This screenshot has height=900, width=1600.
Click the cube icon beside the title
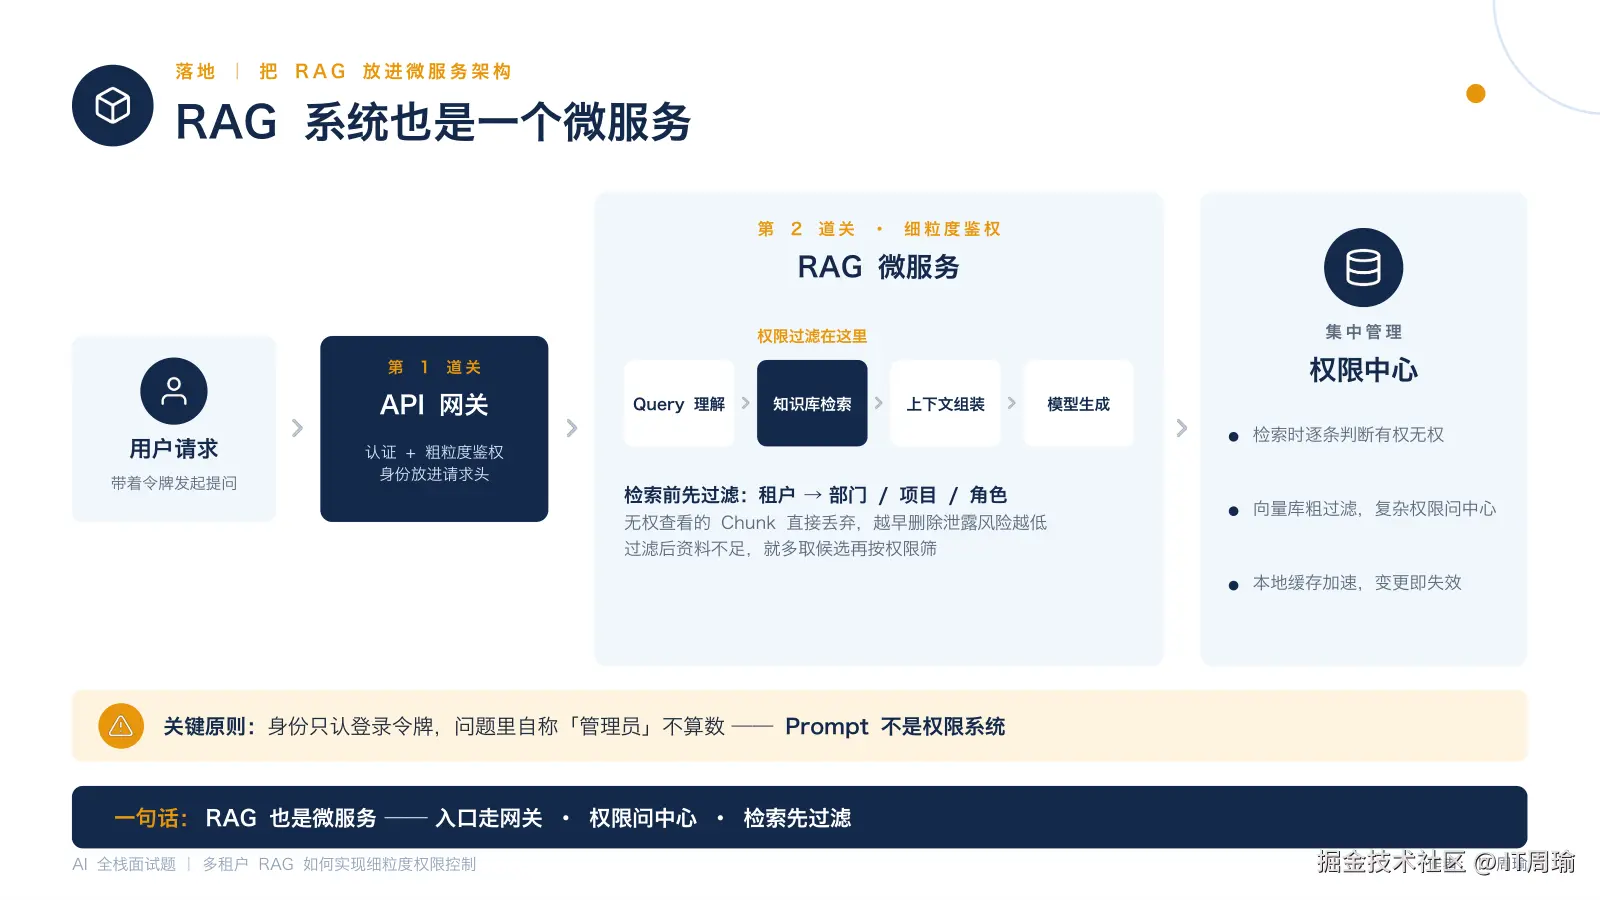(113, 105)
